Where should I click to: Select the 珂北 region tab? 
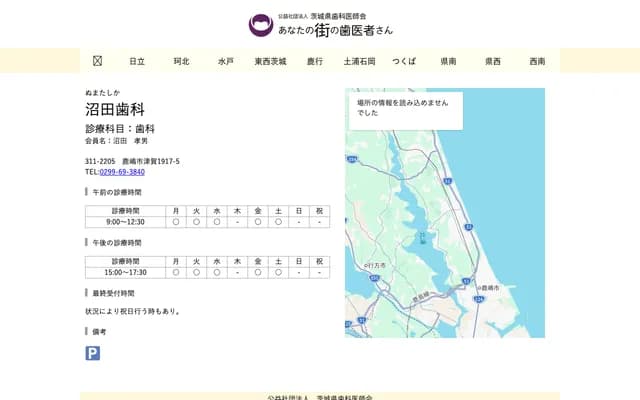181,61
